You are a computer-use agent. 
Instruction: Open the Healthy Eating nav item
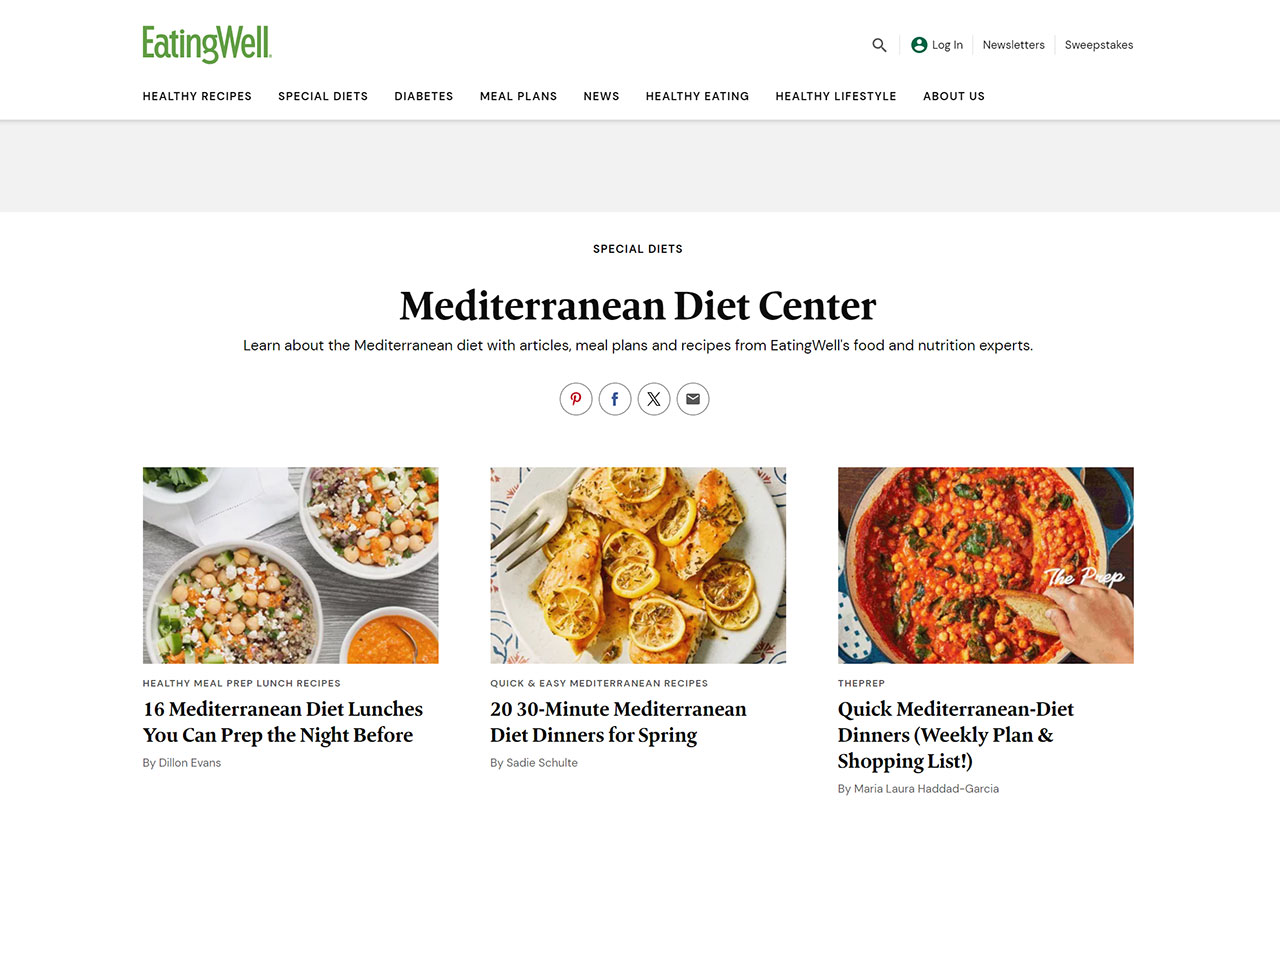point(697,96)
